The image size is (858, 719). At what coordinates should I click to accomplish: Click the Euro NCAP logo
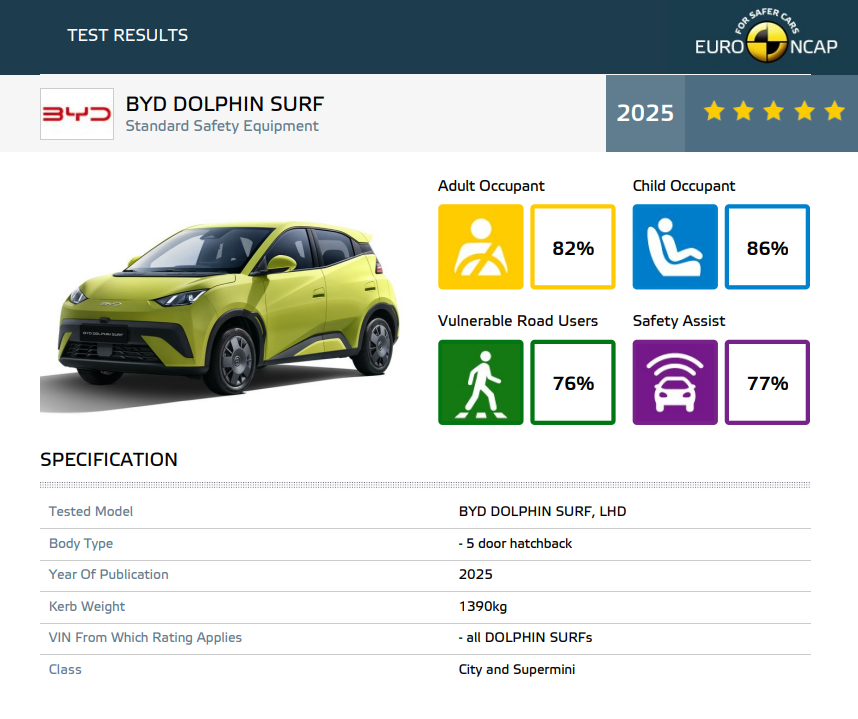[766, 36]
